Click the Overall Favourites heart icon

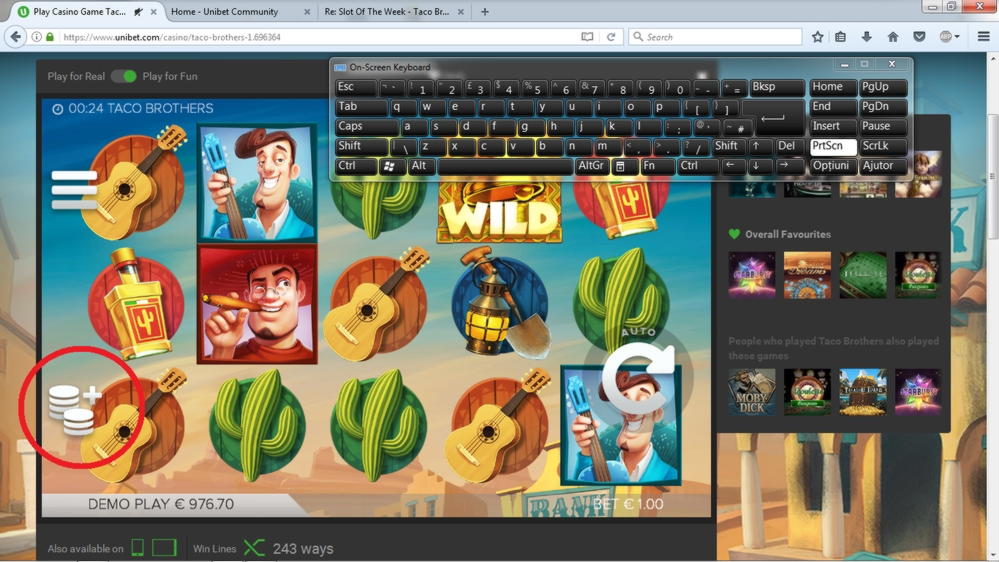(734, 234)
